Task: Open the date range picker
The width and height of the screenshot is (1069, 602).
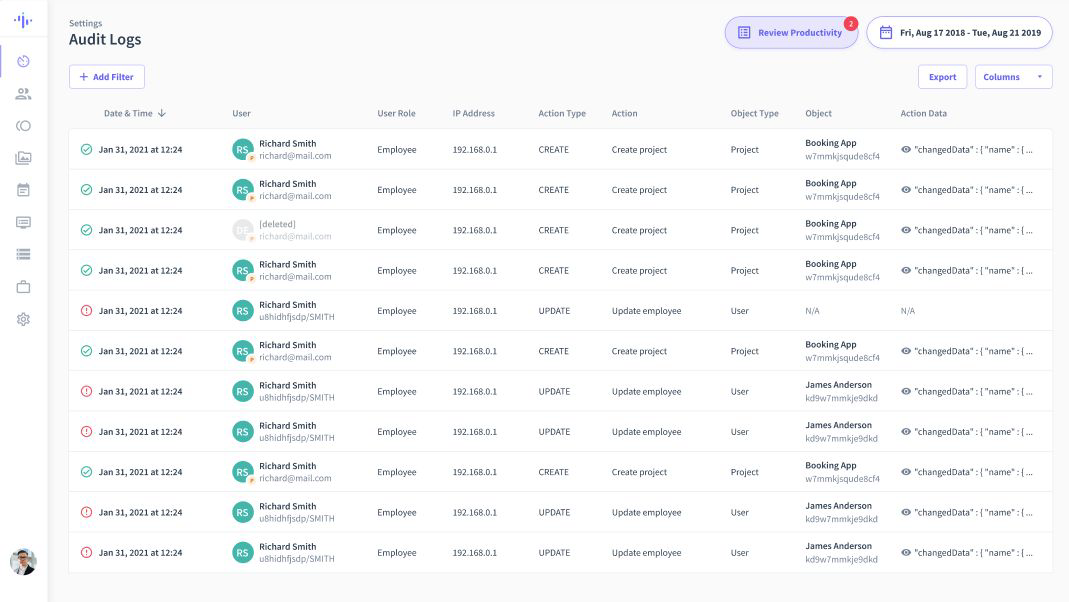Action: pyautogui.click(x=959, y=33)
